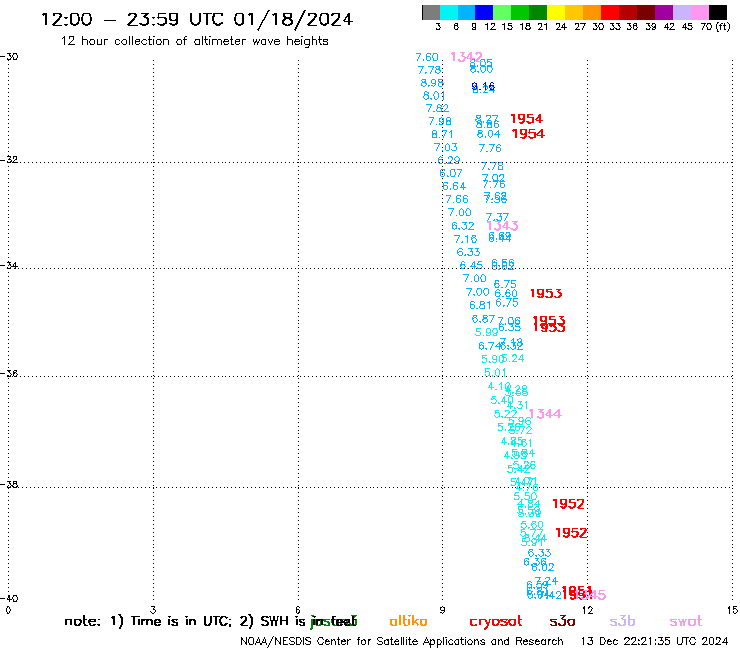Click the wave height value '7.03'
This screenshot has height=650, width=740.
[x=446, y=147]
